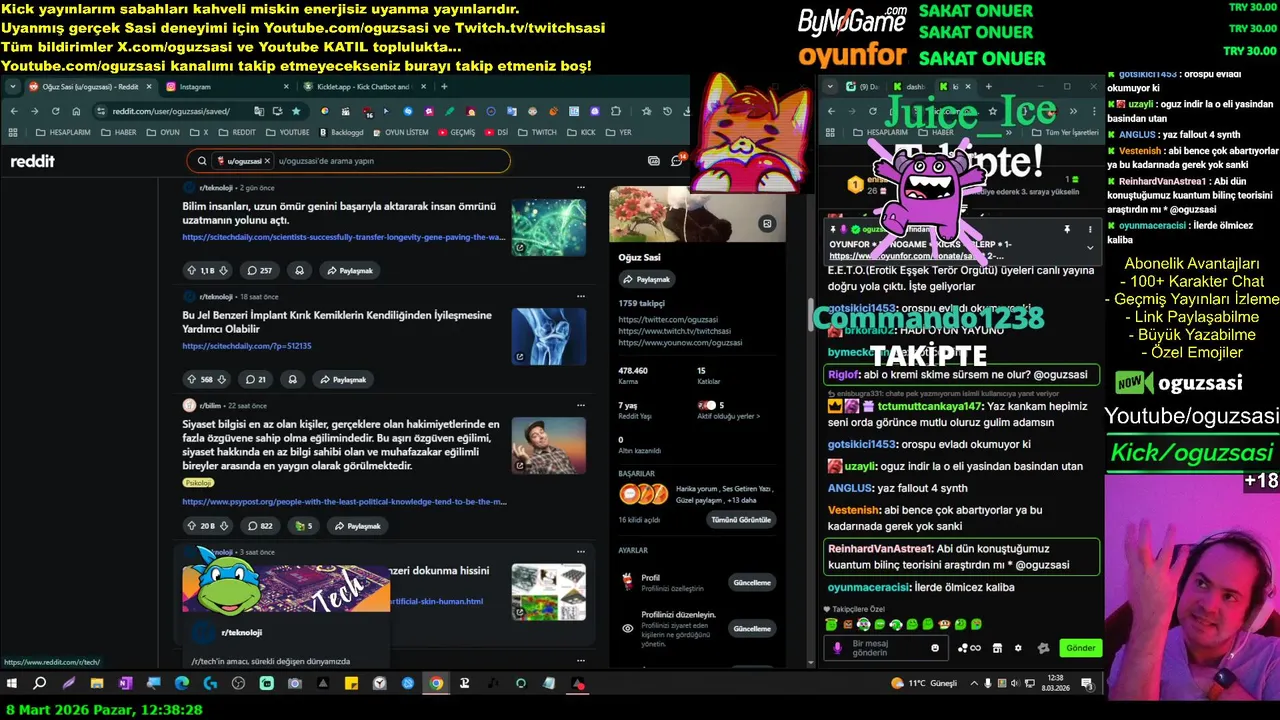Focus the 'Bir mesaj gönderin' chat input
Screen dimensions: 1280x720
click(x=884, y=648)
